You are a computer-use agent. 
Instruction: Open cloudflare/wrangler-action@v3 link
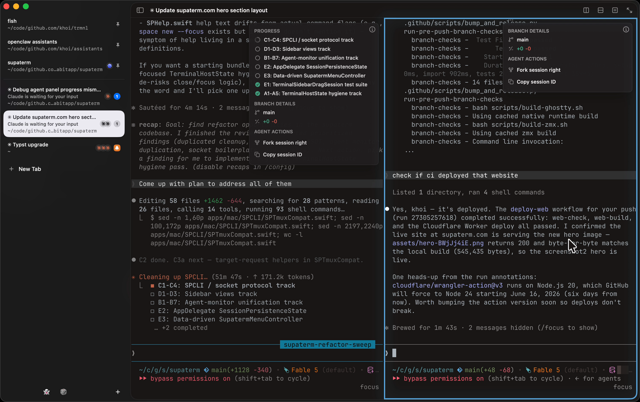(447, 286)
